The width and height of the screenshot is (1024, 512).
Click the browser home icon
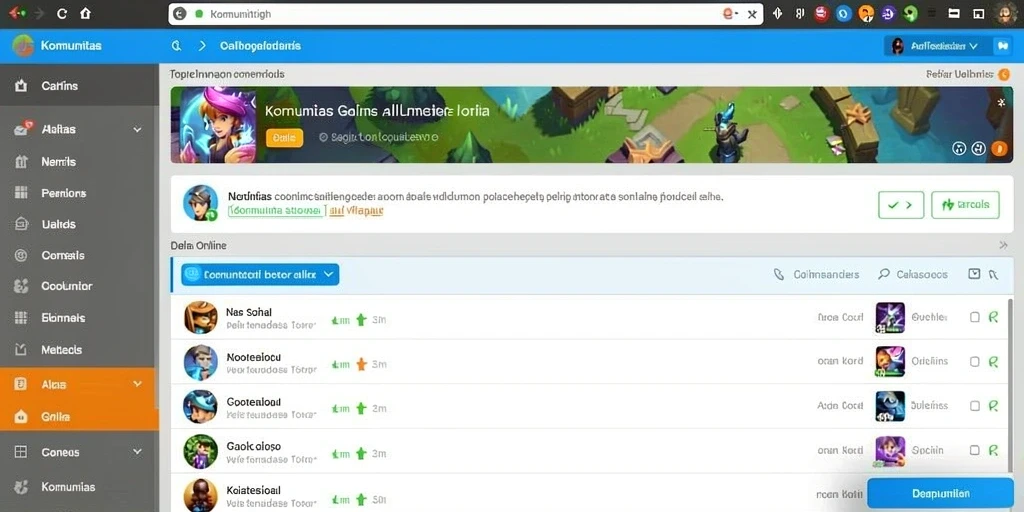[85, 13]
